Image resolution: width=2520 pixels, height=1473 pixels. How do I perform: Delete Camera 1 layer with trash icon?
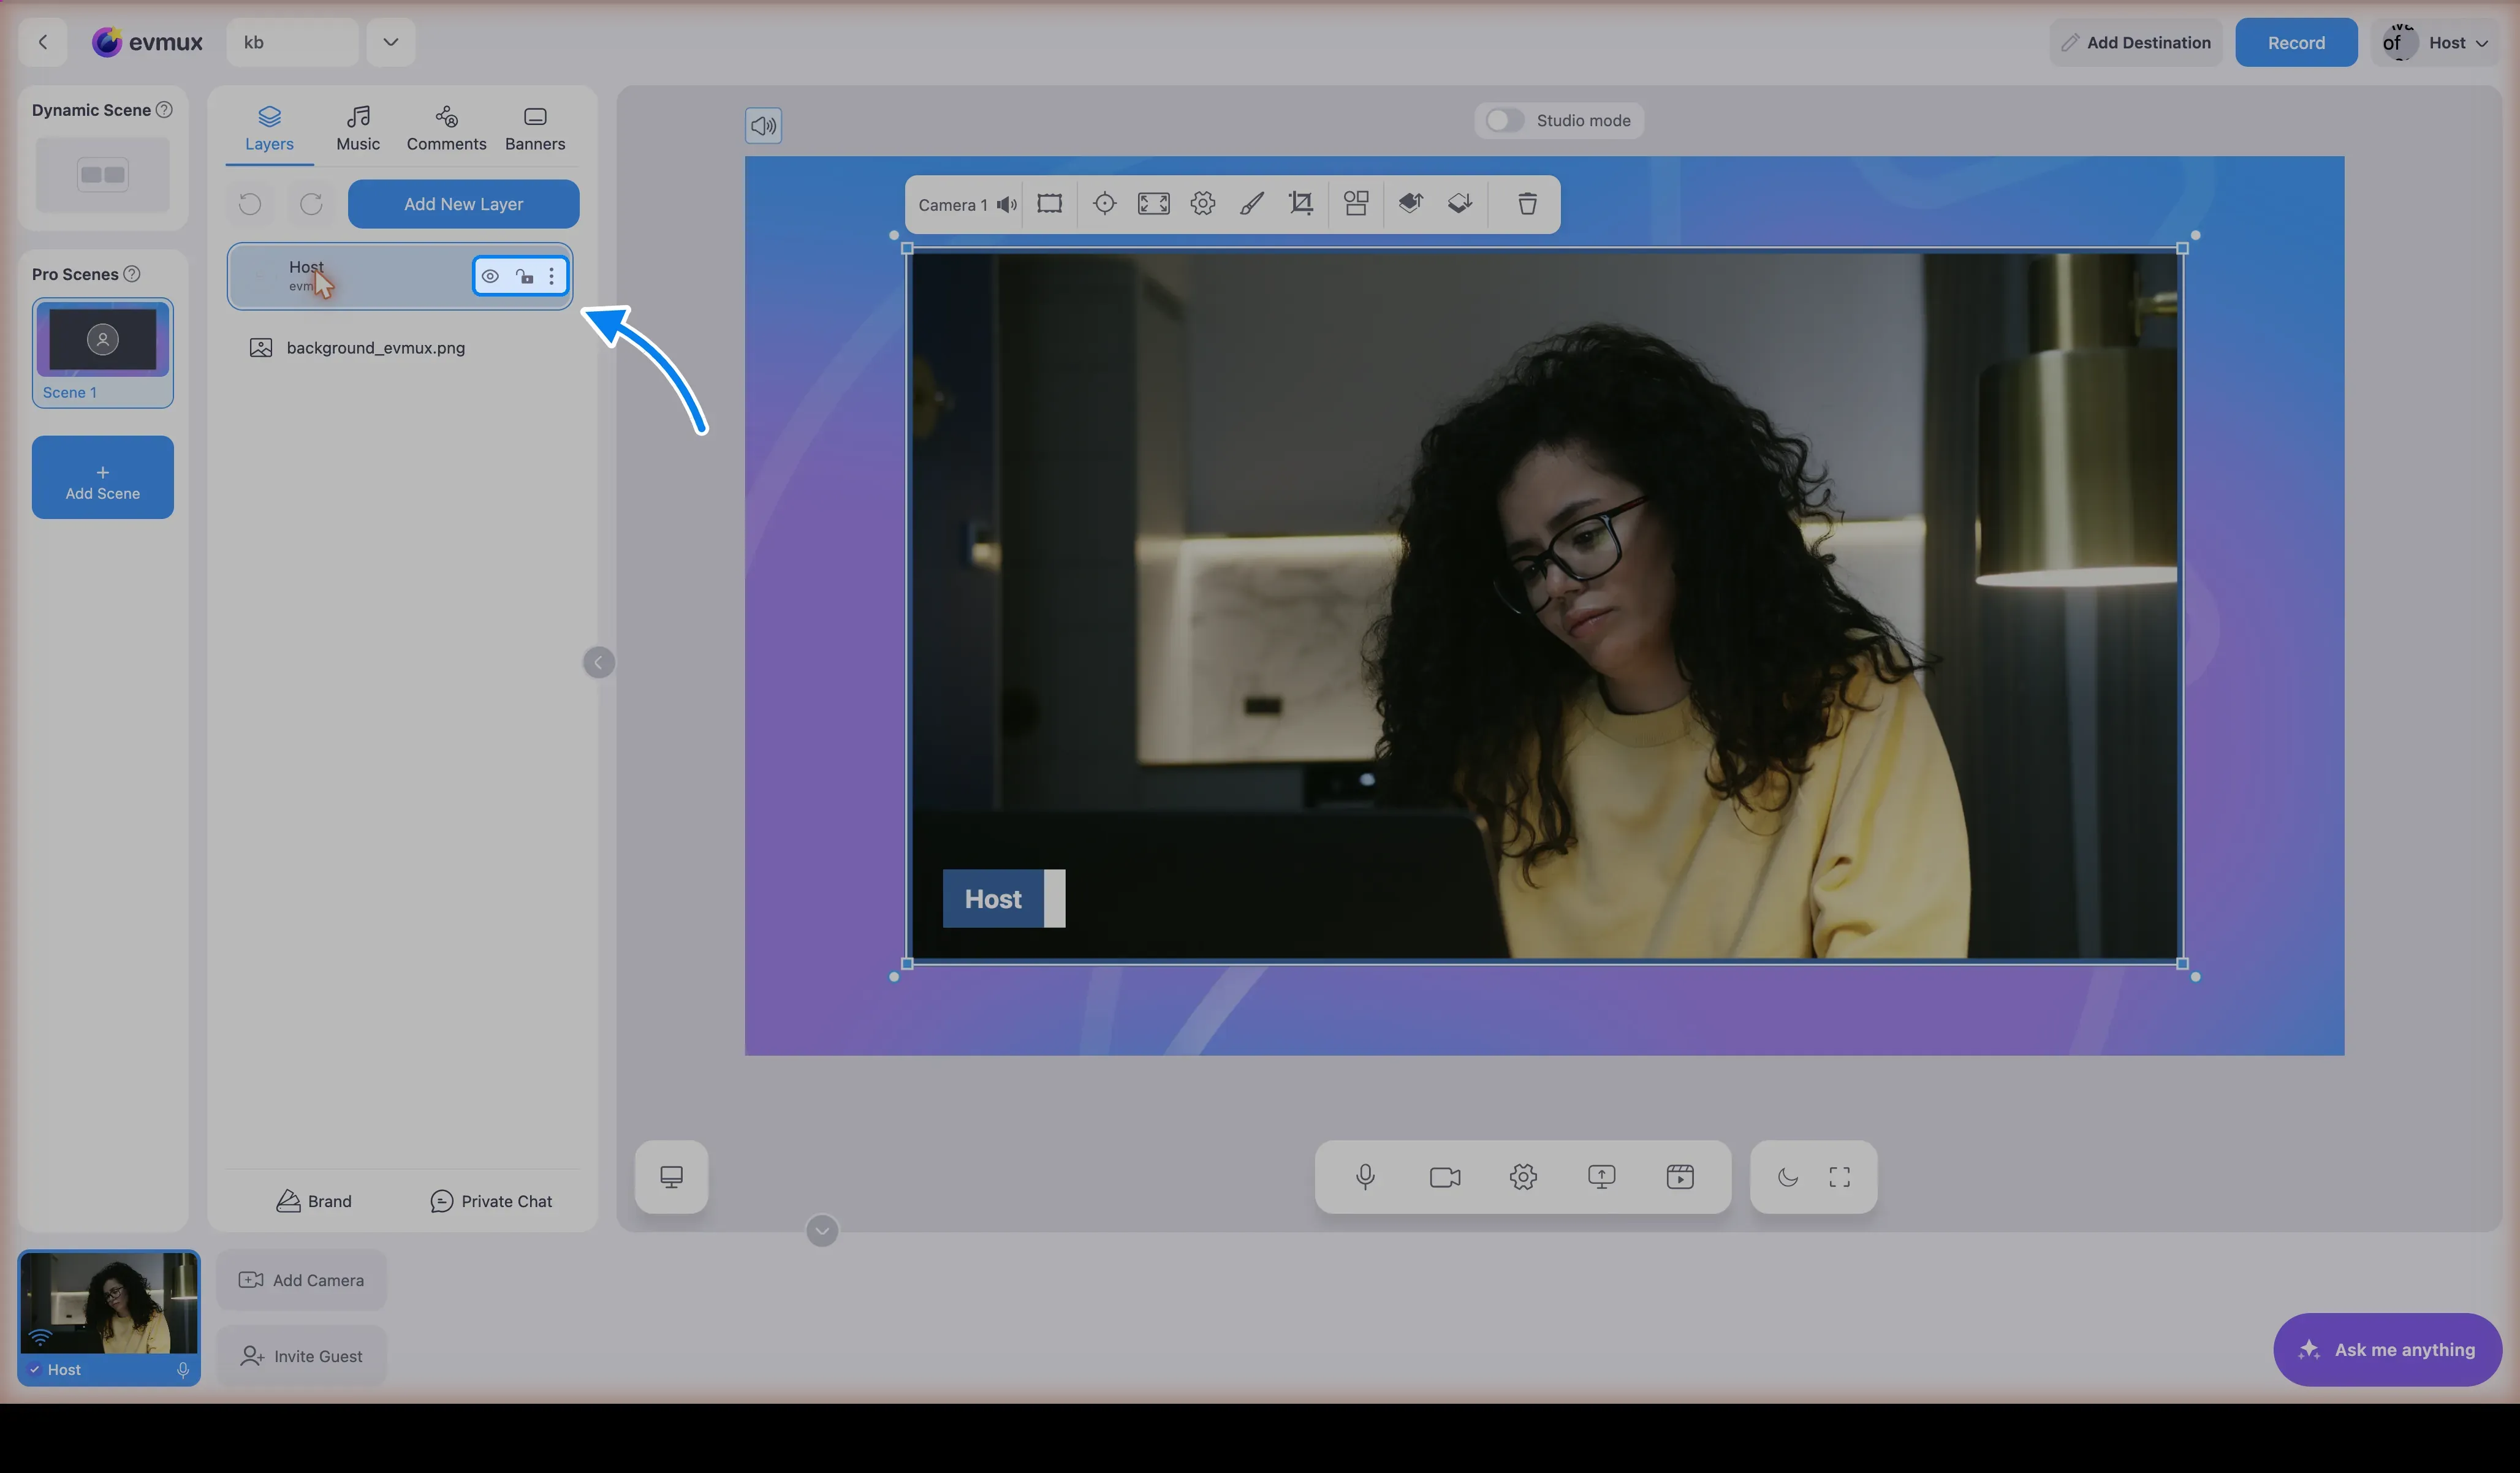[x=1527, y=204]
